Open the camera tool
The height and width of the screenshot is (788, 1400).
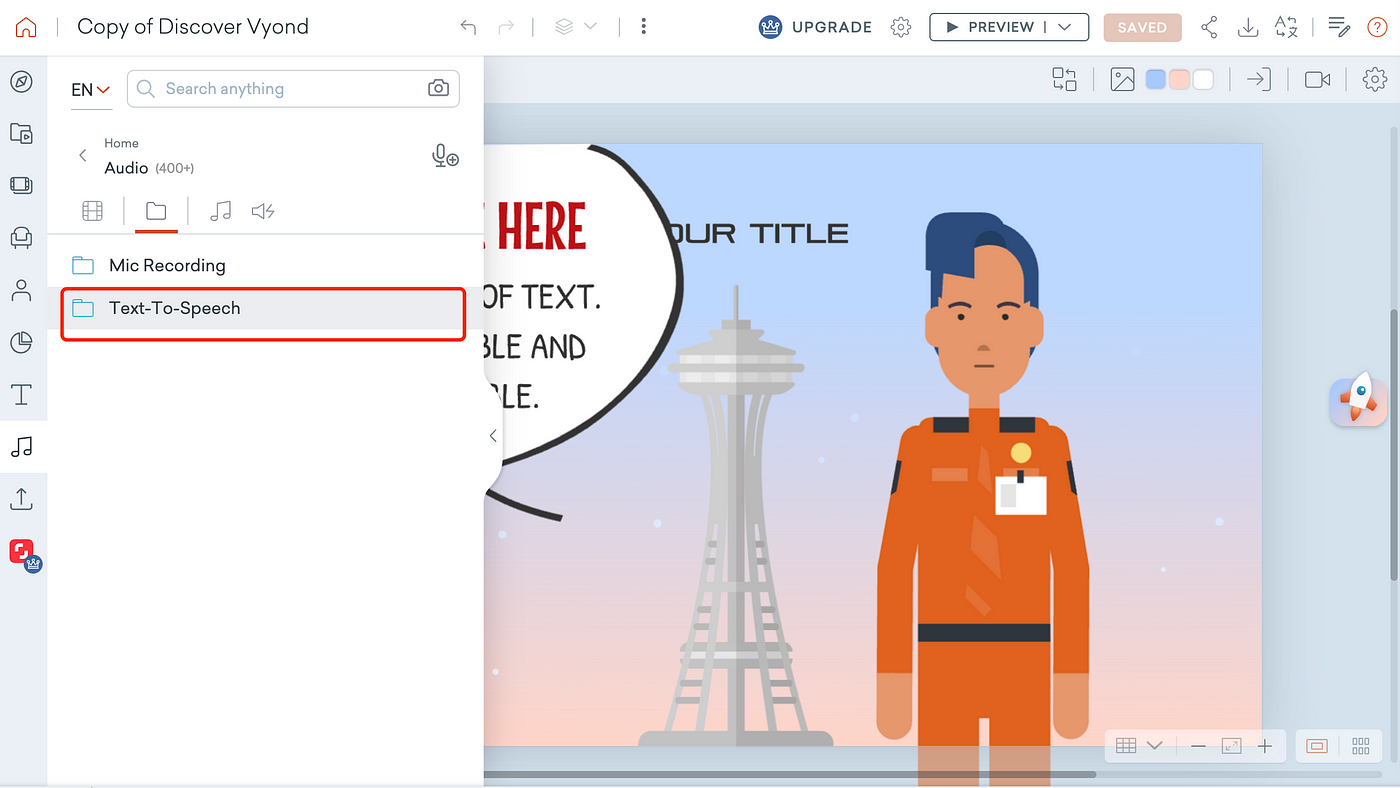point(1317,79)
